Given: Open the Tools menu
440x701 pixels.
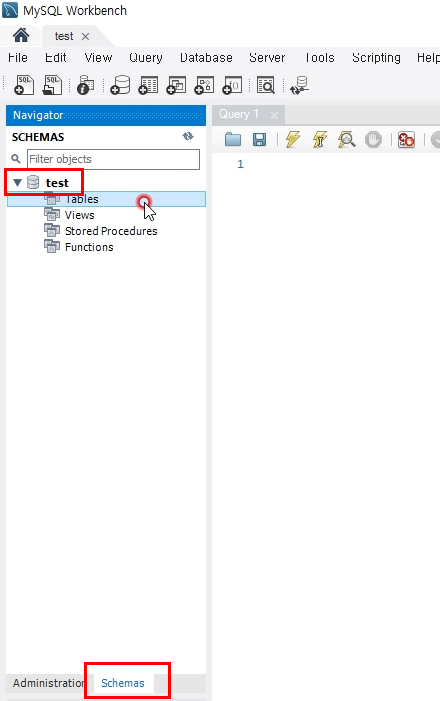Looking at the screenshot, I should click(320, 58).
